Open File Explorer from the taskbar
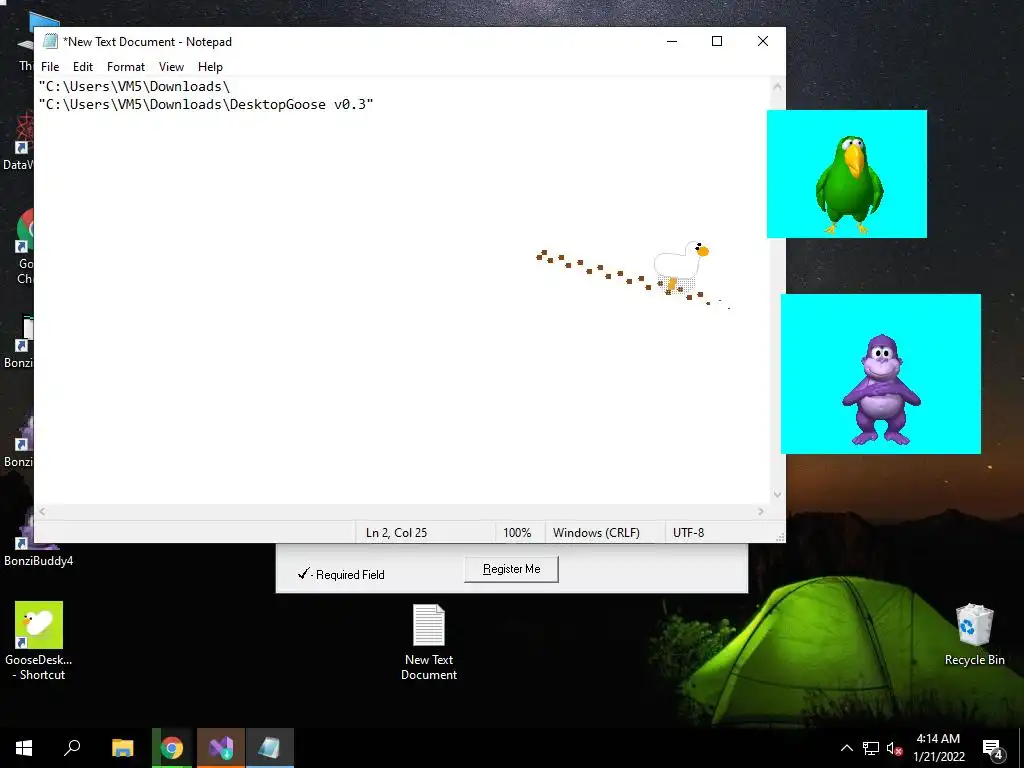Viewport: 1024px width, 768px height. (x=122, y=748)
